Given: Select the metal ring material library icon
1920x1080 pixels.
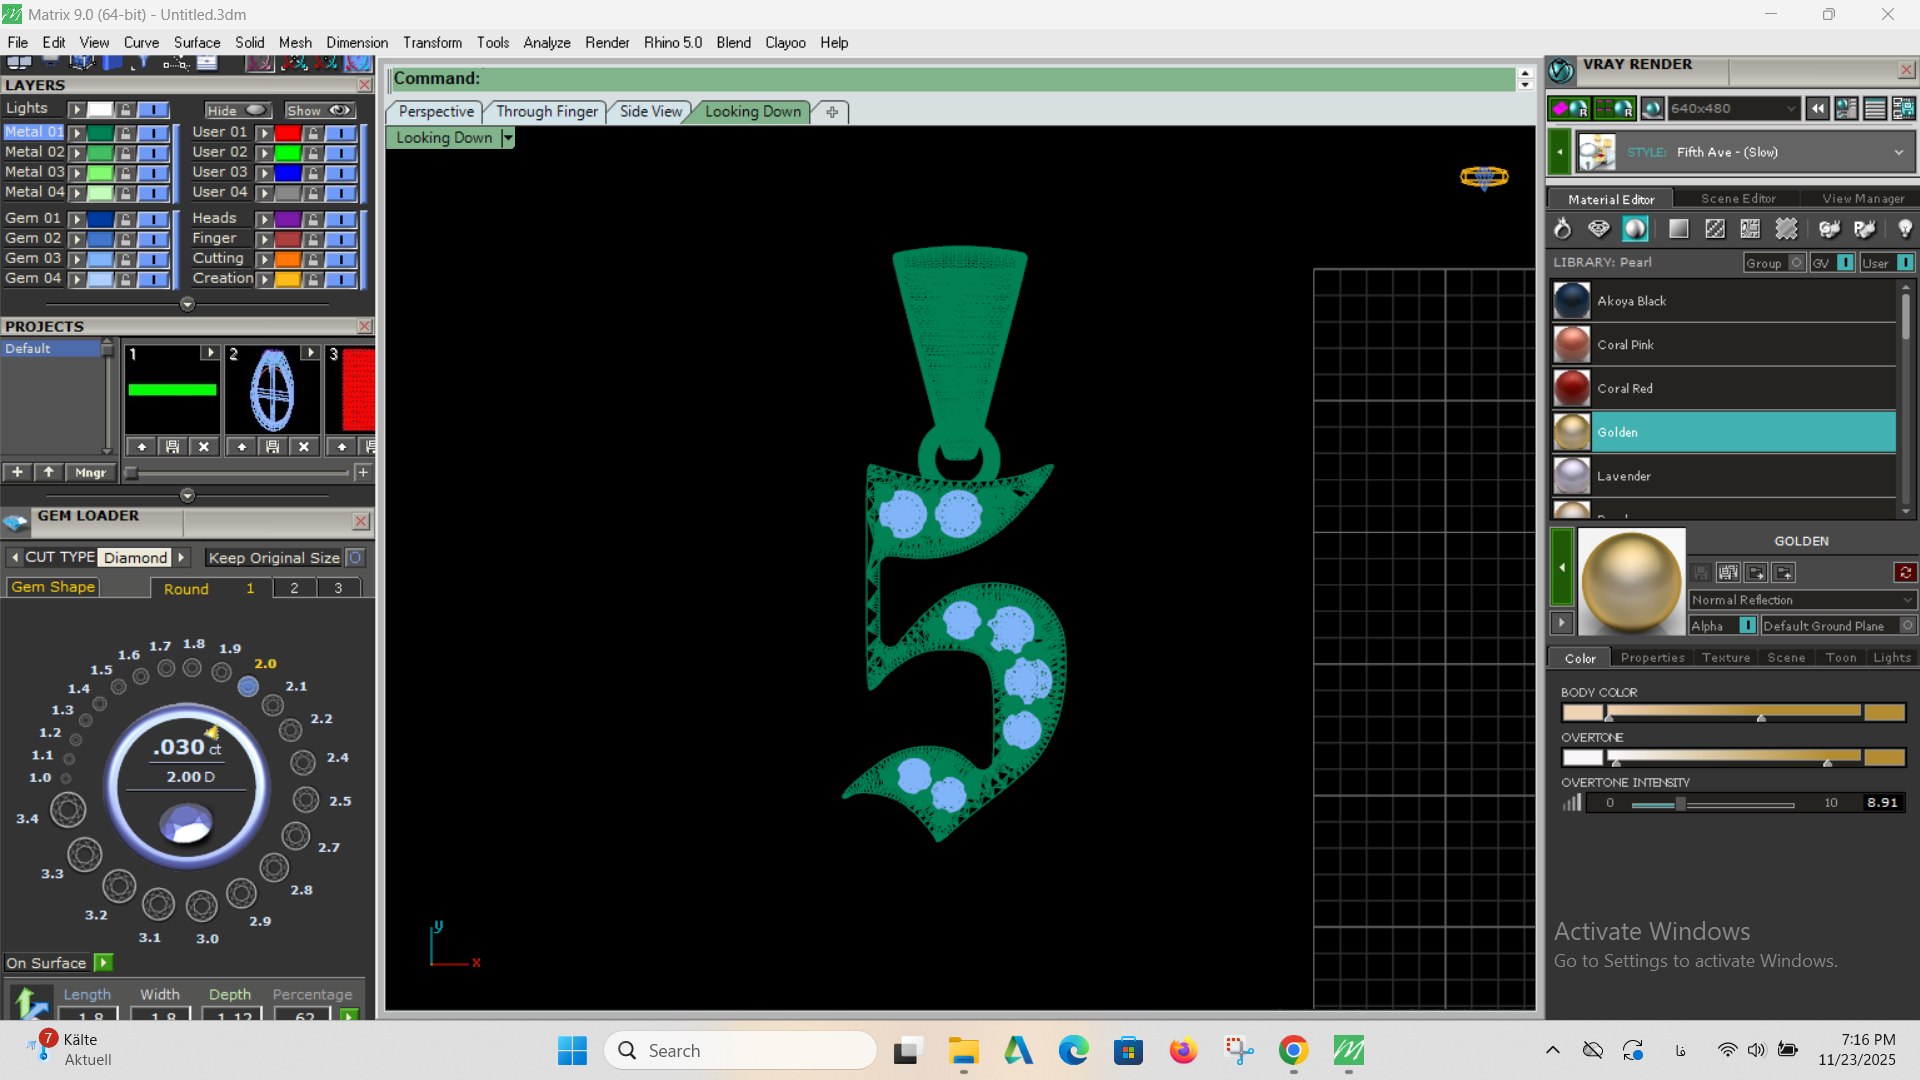Looking at the screenshot, I should (x=1562, y=229).
